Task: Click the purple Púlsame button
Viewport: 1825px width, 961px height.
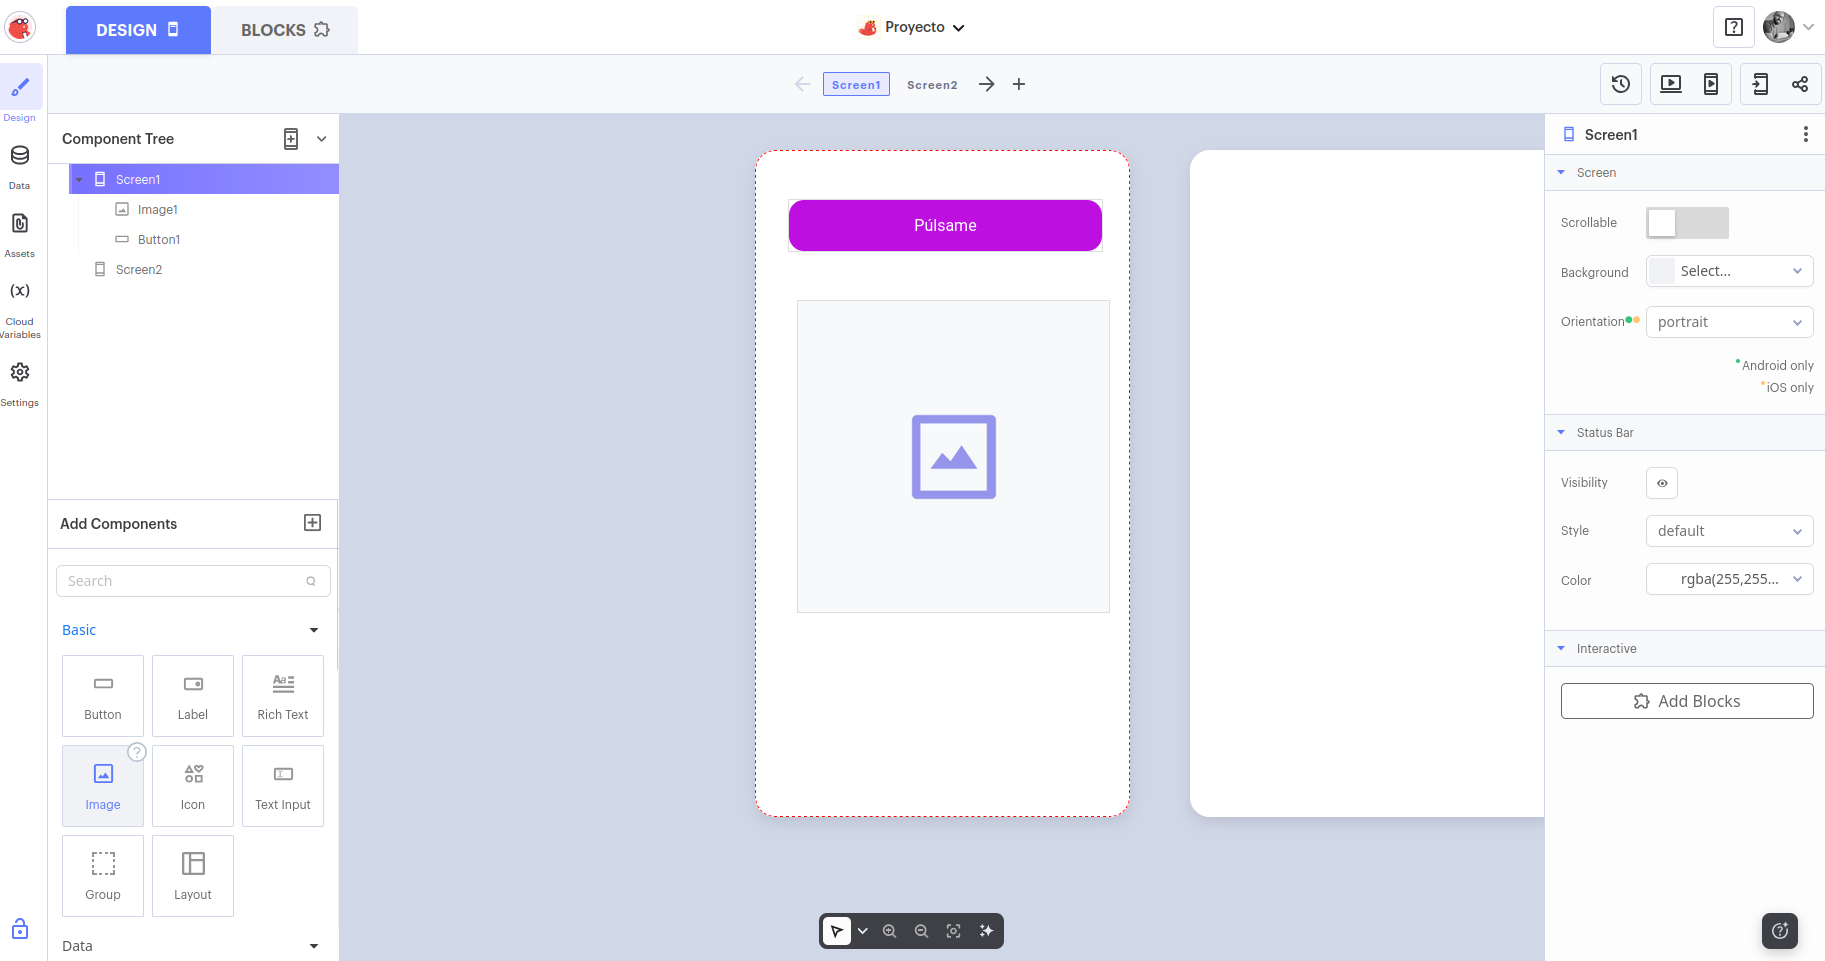Action: pos(945,226)
